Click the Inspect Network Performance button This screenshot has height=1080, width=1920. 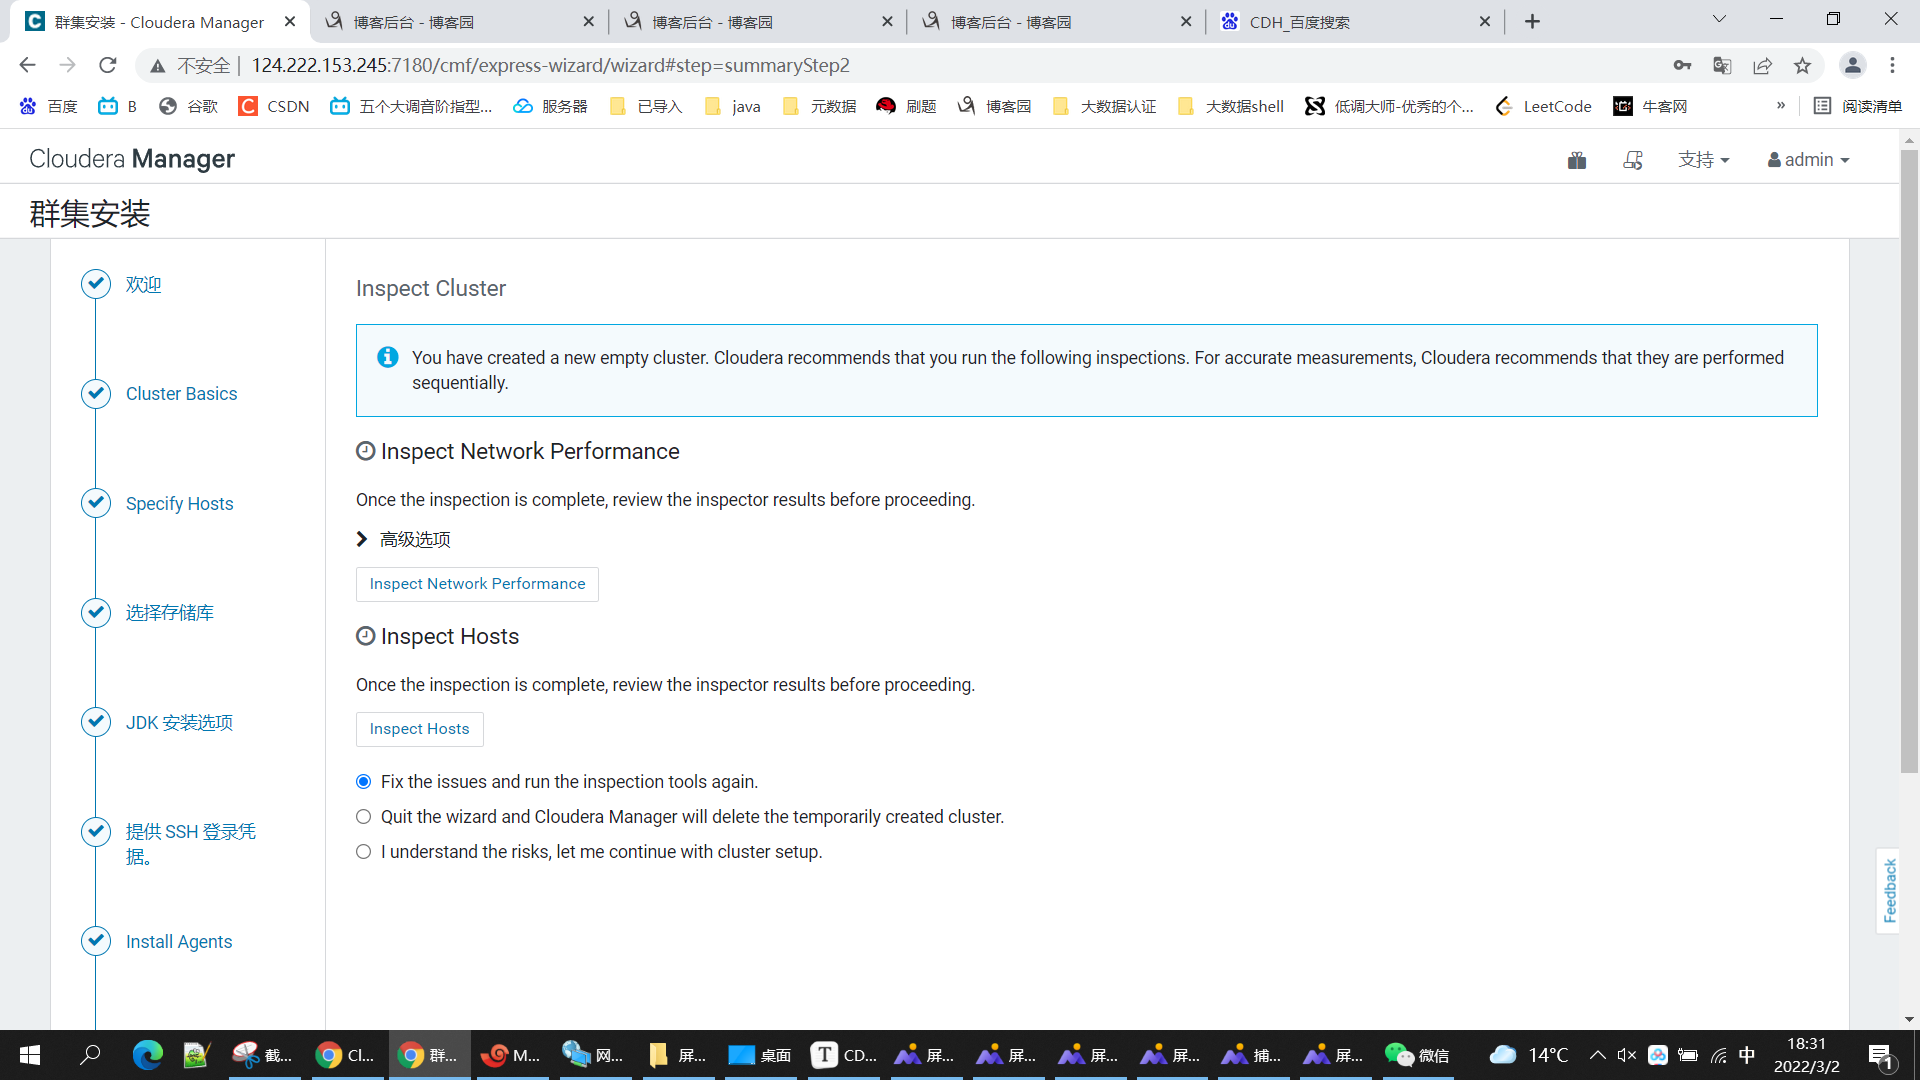pyautogui.click(x=477, y=584)
